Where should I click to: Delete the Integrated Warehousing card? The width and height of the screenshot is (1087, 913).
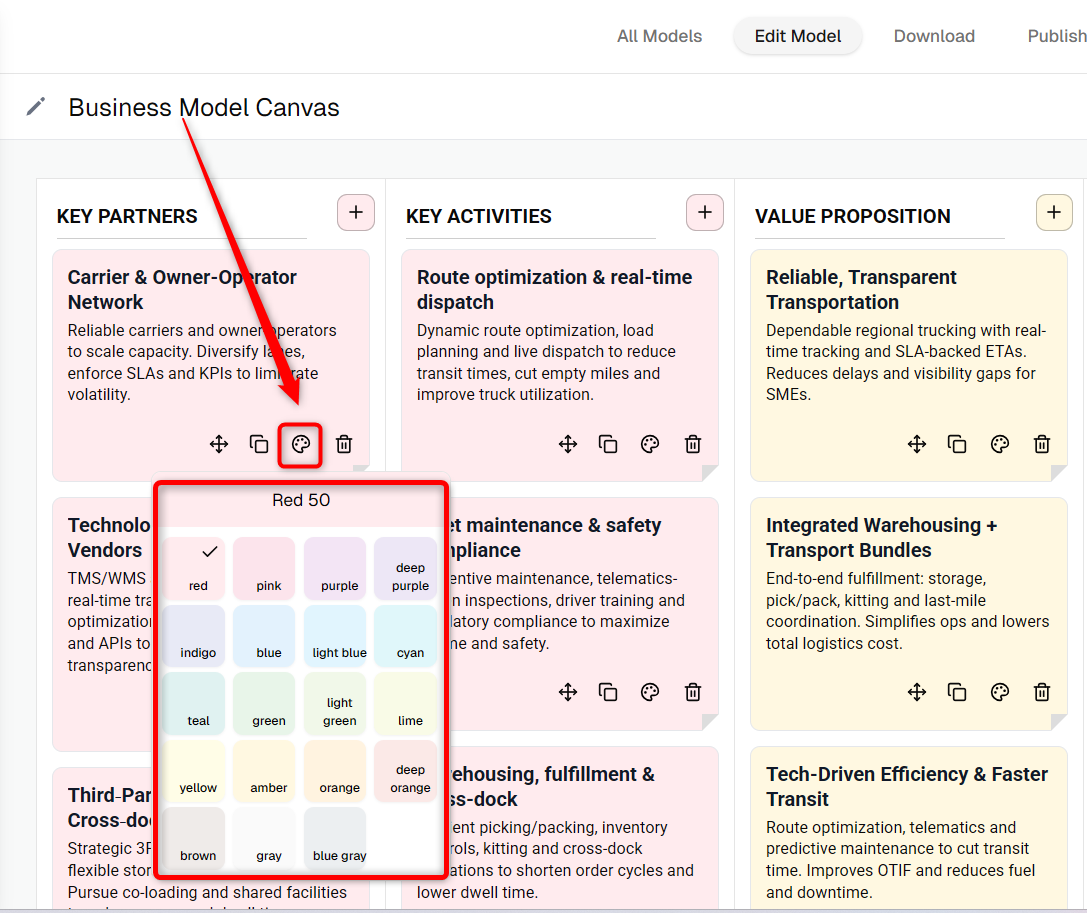pos(1041,692)
